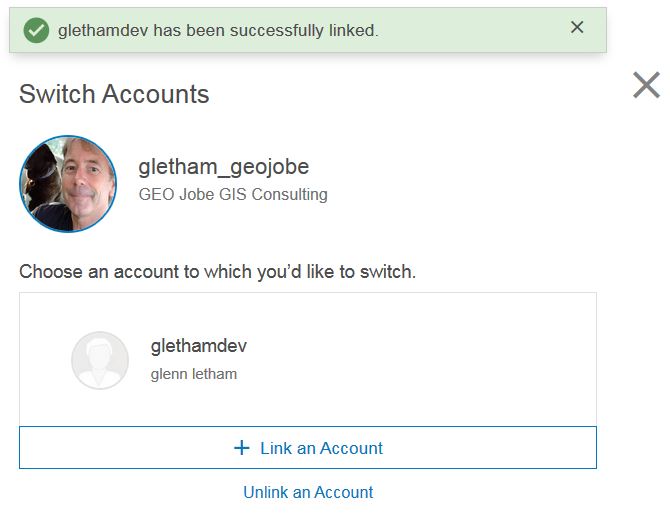670x517 pixels.
Task: Click the gletham_geojobe profile photo
Action: tap(68, 184)
